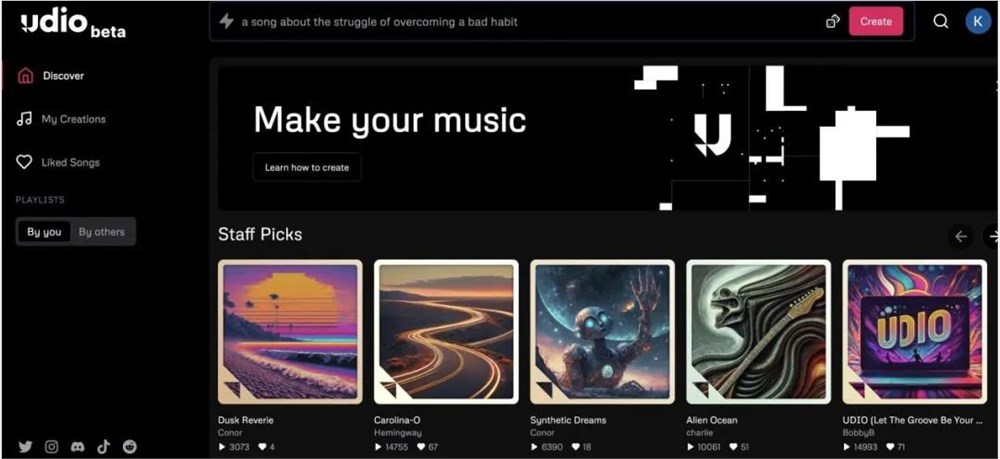
Task: Open the Discover menu item
Action: click(64, 76)
